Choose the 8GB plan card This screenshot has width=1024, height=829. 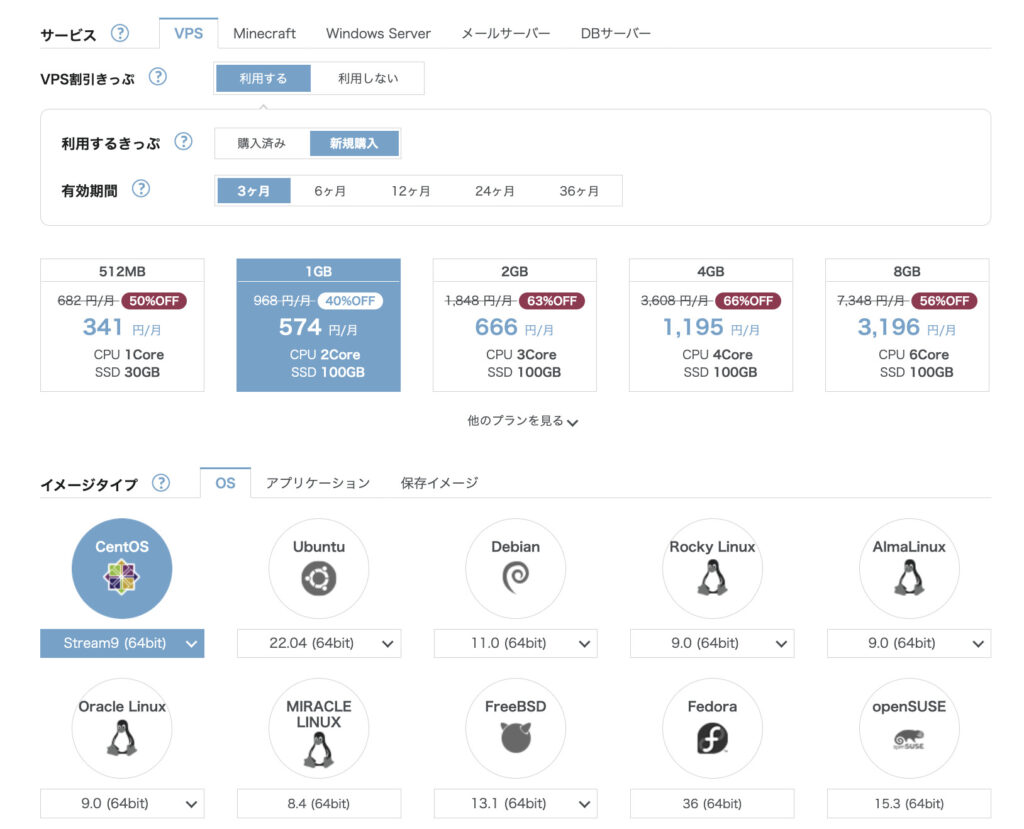(907, 325)
